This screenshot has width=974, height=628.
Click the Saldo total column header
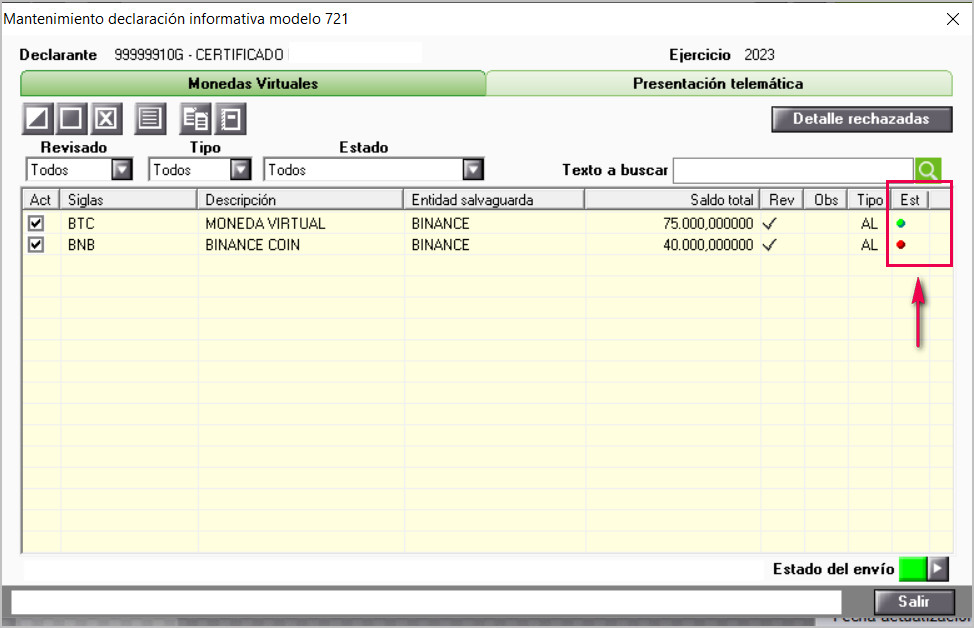(672, 199)
